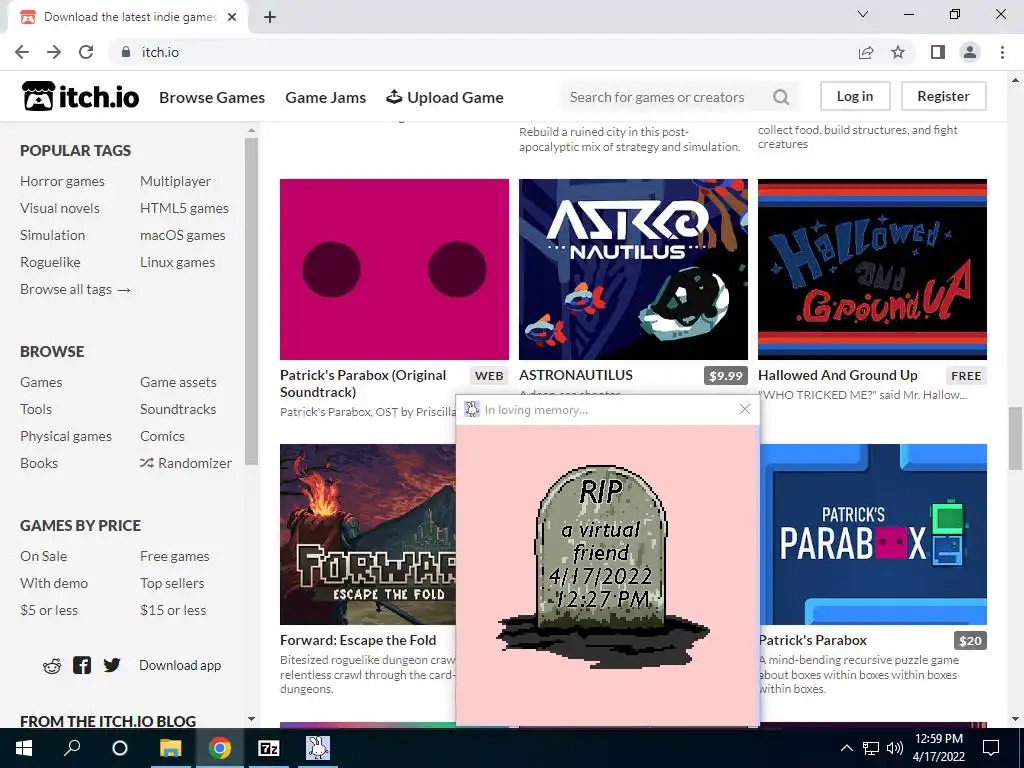Open the Twitter social icon
The image size is (1024, 768).
coord(112,665)
